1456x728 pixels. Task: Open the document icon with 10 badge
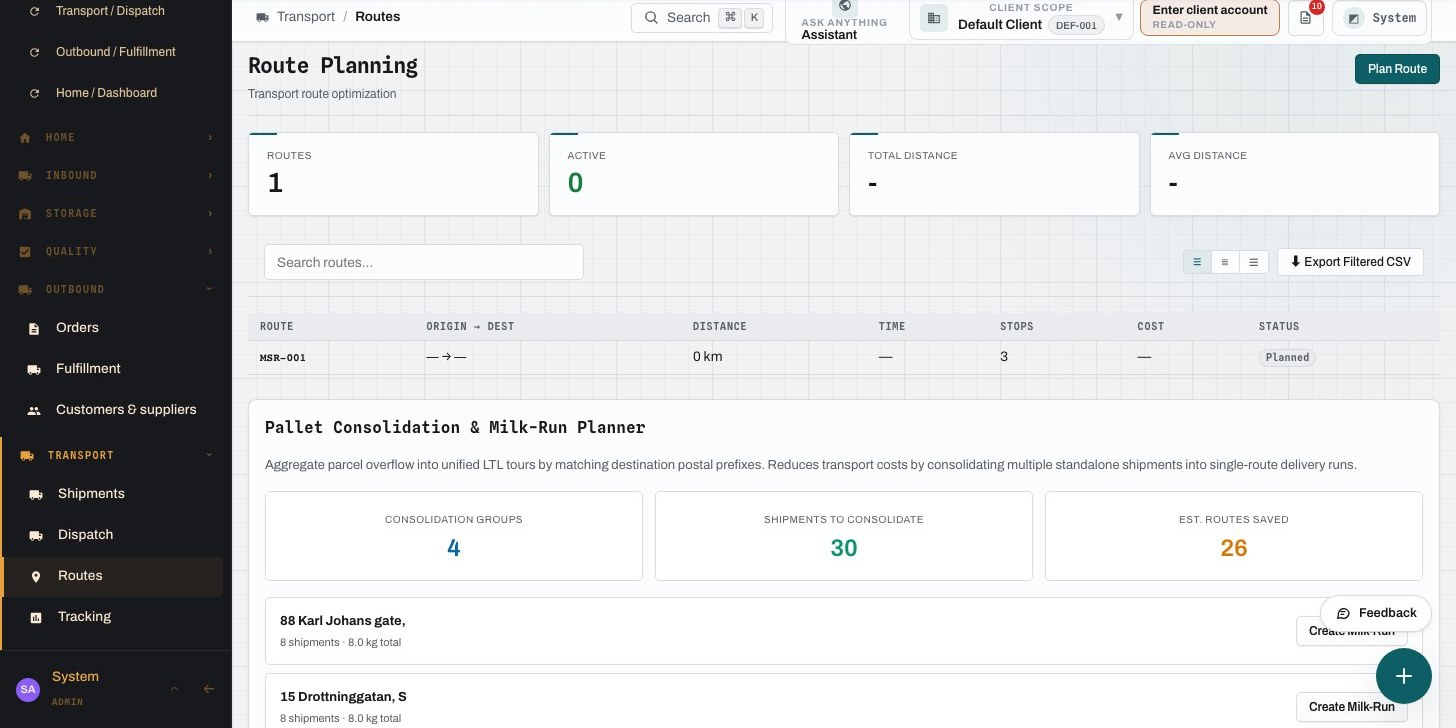[x=1305, y=18]
